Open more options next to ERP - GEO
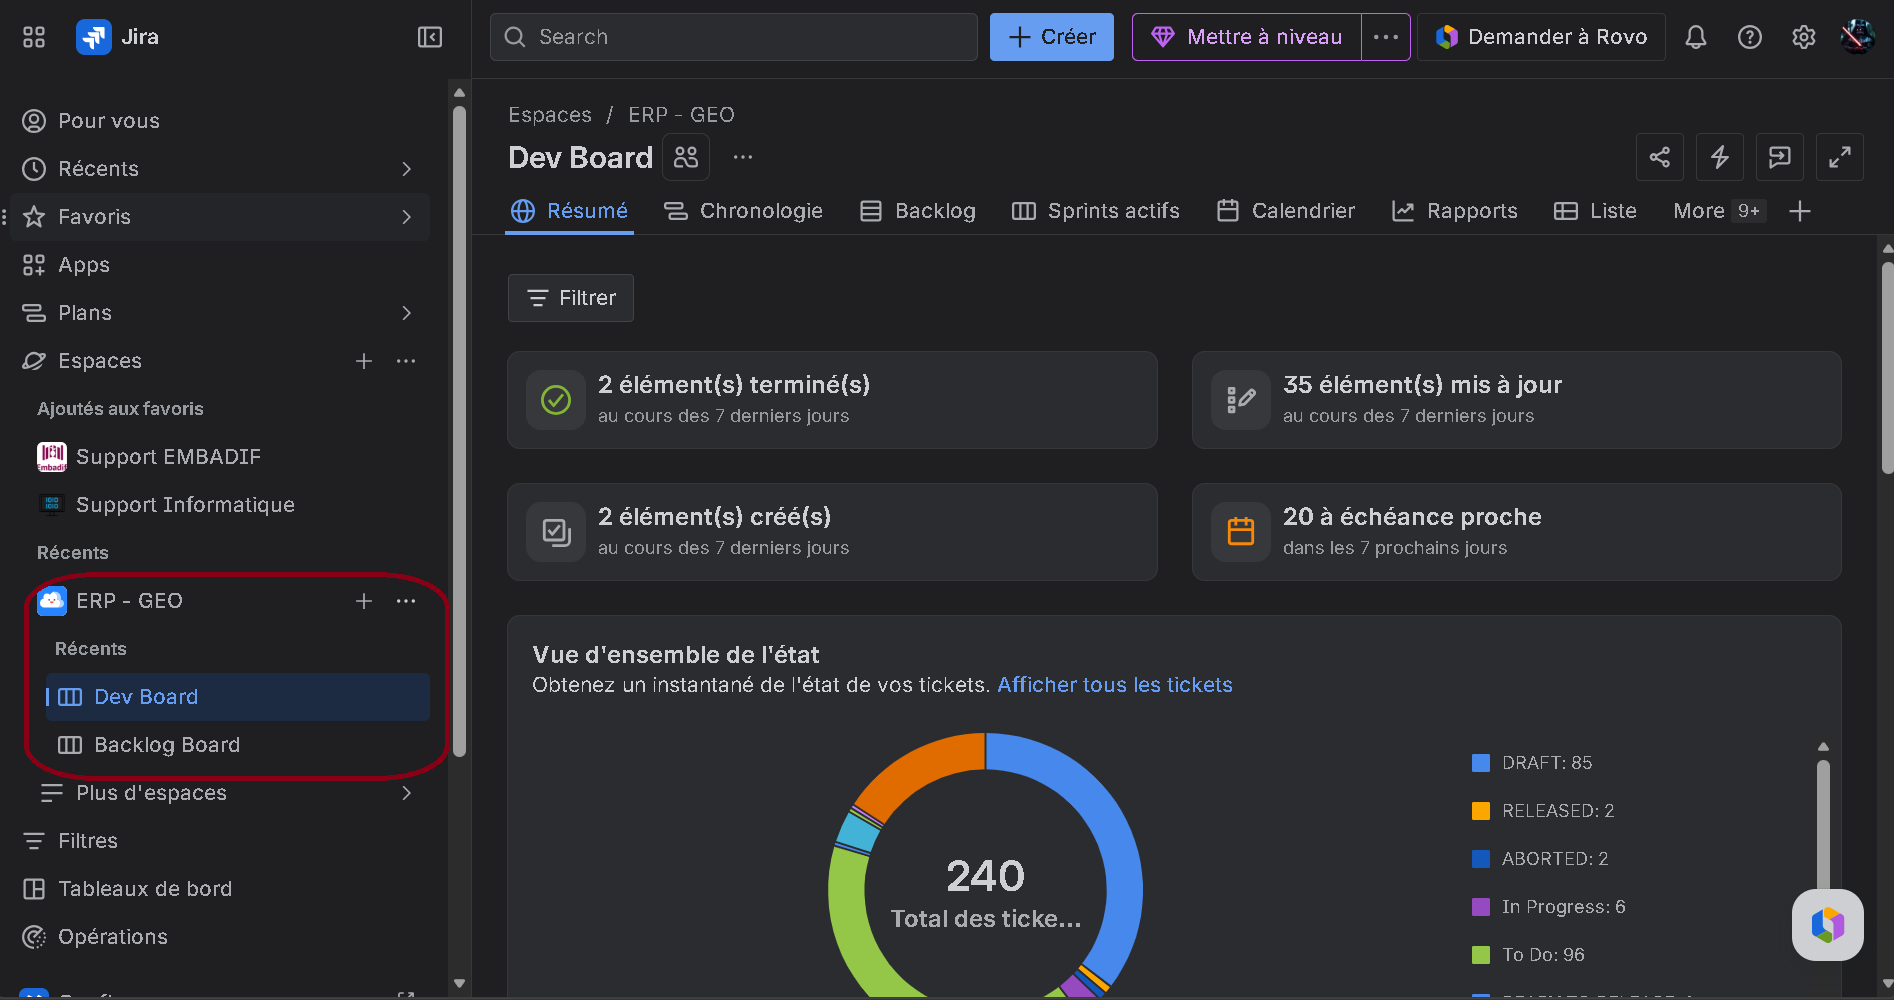Image resolution: width=1894 pixels, height=1000 pixels. tap(406, 601)
